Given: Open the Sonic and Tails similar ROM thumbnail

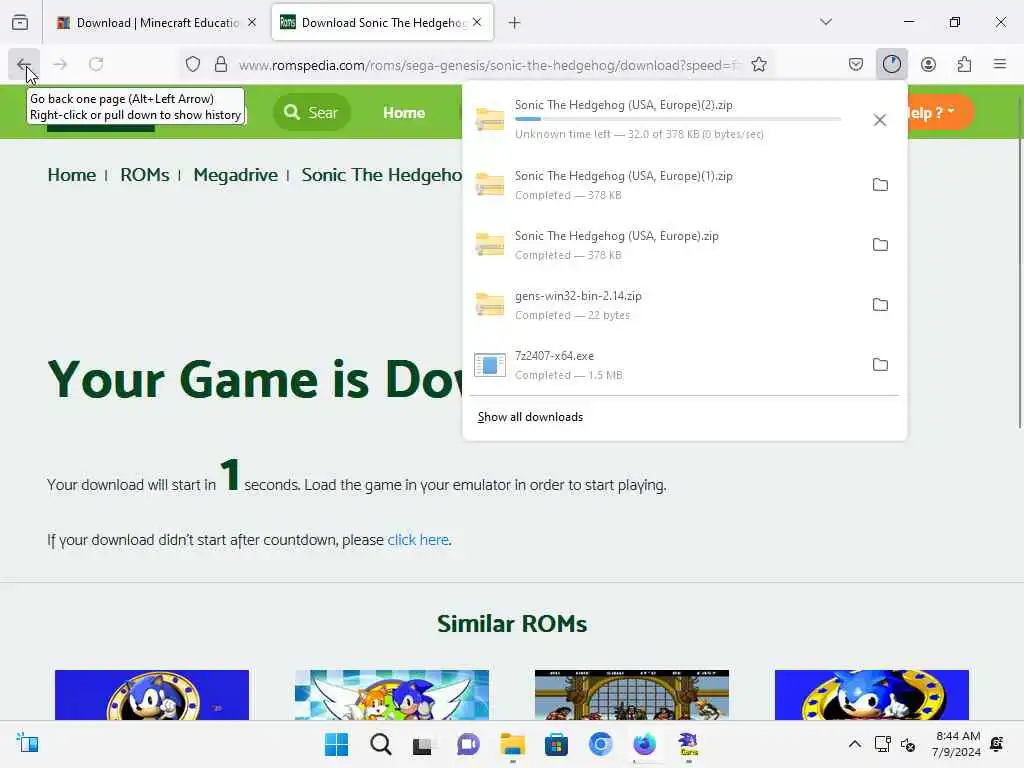Looking at the screenshot, I should pos(392,695).
